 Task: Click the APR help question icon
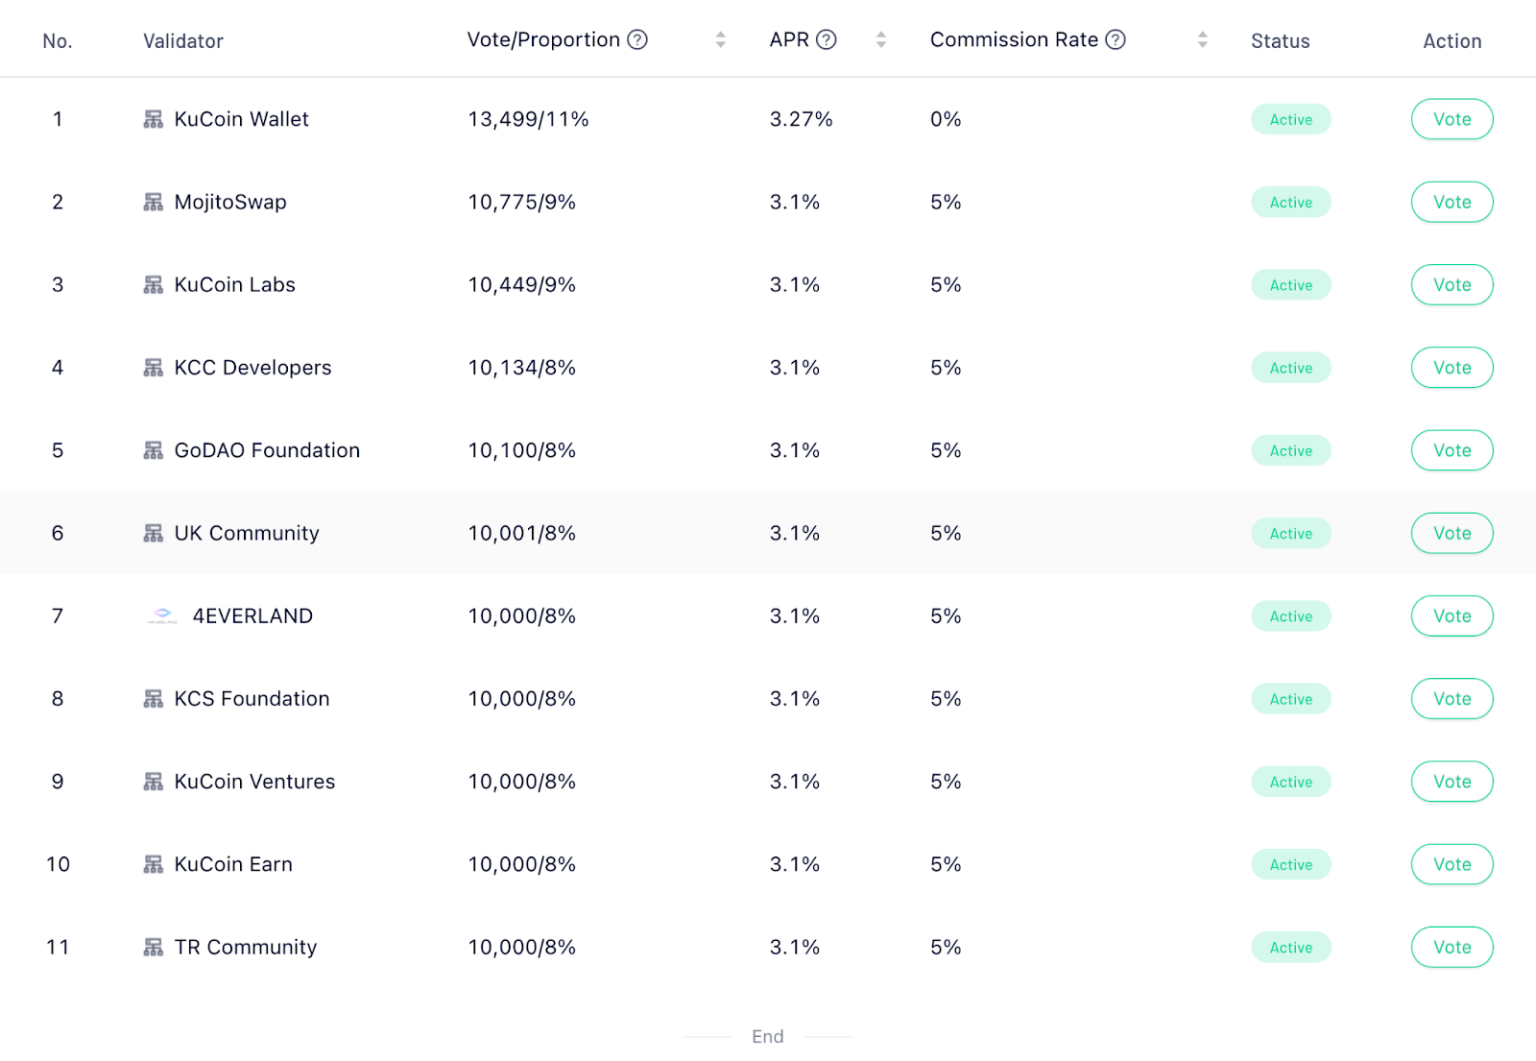click(x=826, y=40)
